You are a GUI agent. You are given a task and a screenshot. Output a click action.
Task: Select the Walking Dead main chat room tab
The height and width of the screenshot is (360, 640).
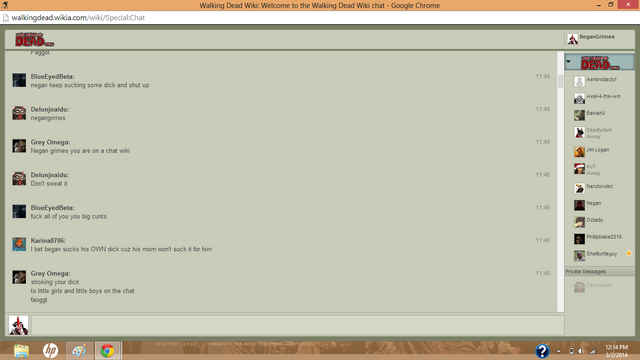600,62
